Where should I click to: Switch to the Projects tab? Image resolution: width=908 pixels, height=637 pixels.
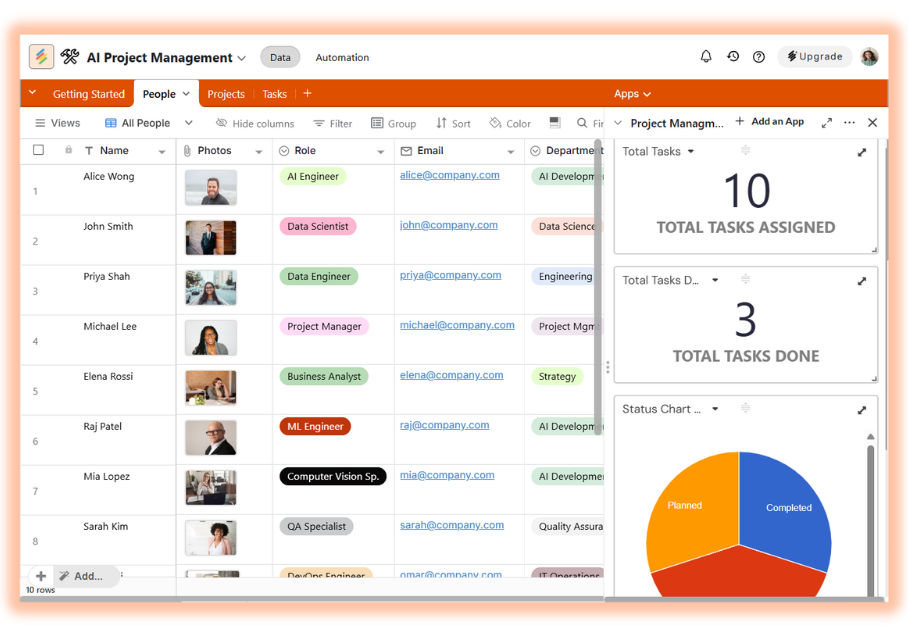(226, 94)
